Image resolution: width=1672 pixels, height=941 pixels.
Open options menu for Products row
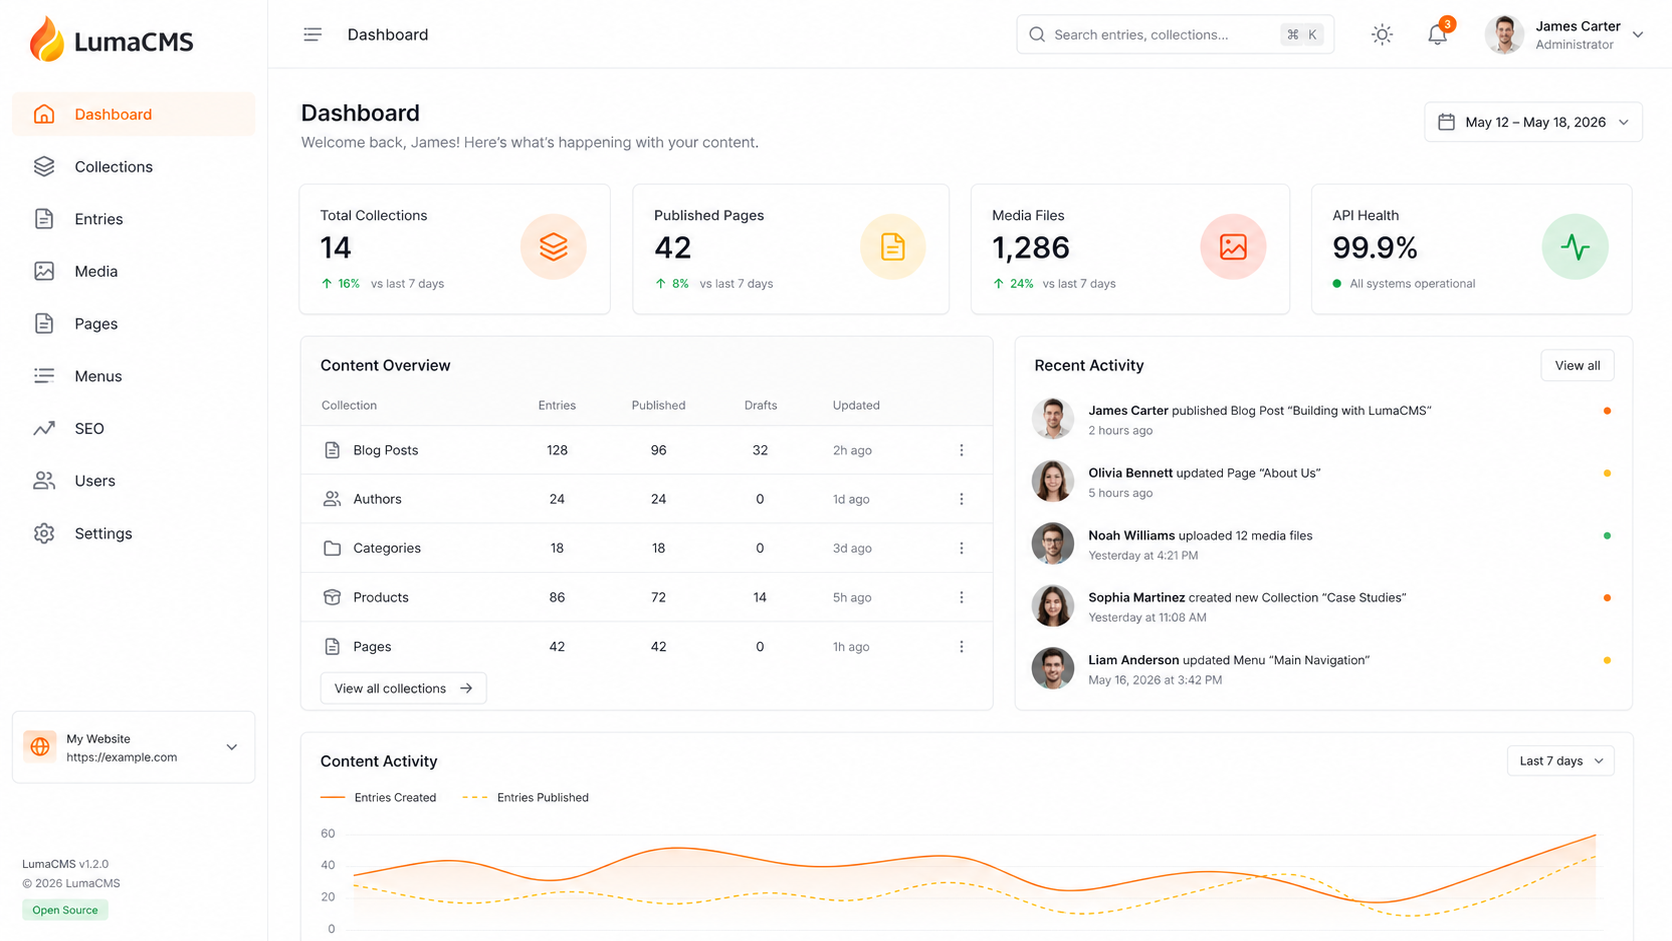tap(962, 597)
